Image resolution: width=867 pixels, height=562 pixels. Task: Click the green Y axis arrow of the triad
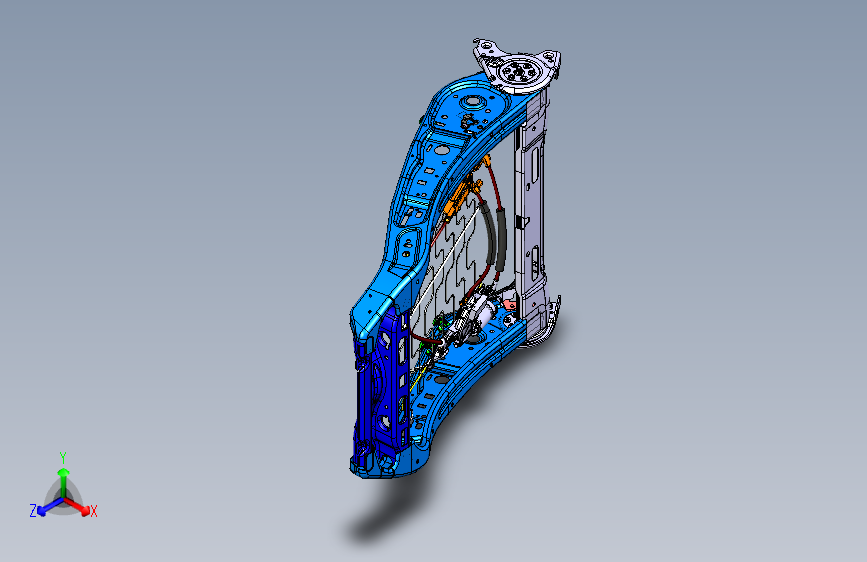point(64,482)
